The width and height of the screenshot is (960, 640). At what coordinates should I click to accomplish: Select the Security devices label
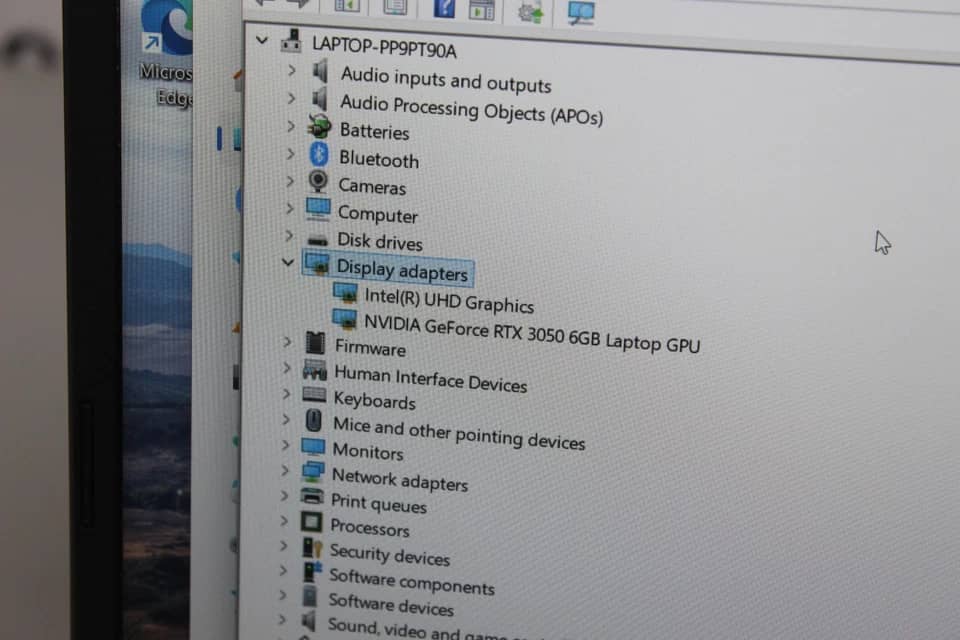coord(390,555)
